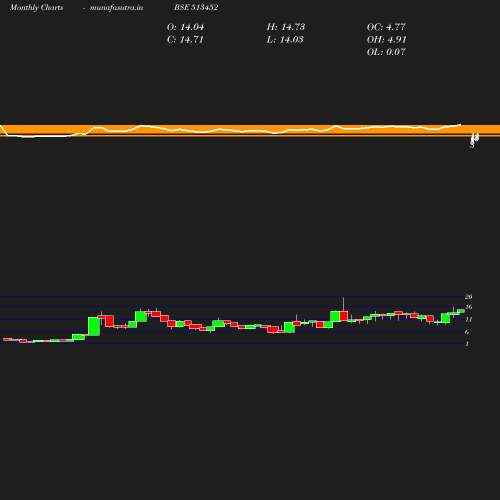Click the tall green candle near the start of the rally
Image resolution: width=500 pixels, height=500 pixels.
pyautogui.click(x=94, y=326)
